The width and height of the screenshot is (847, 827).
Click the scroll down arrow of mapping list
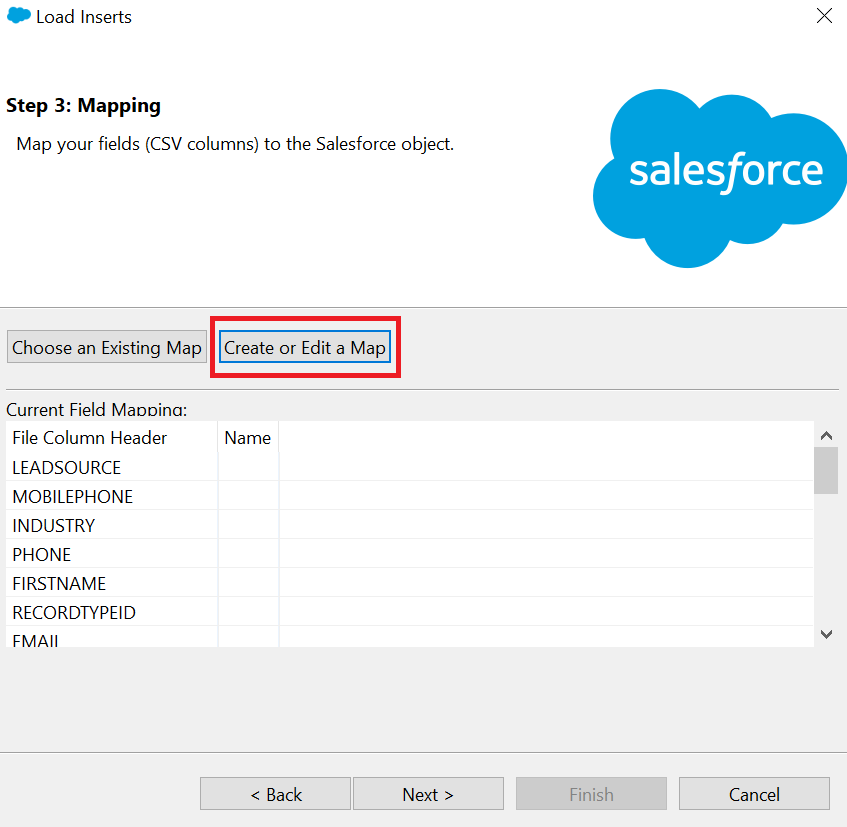pyautogui.click(x=826, y=634)
